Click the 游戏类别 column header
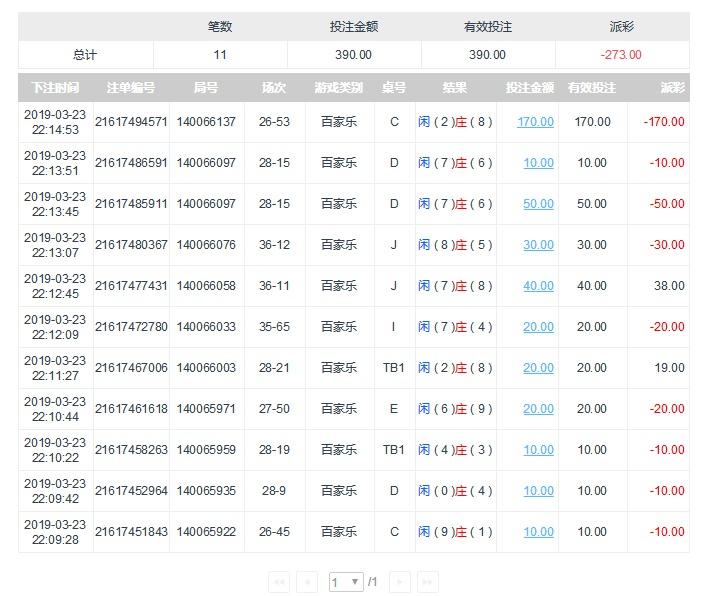 pyautogui.click(x=339, y=87)
